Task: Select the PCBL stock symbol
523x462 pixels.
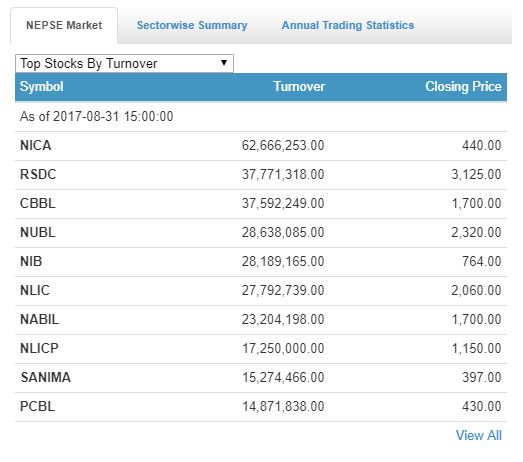Action: pos(37,407)
